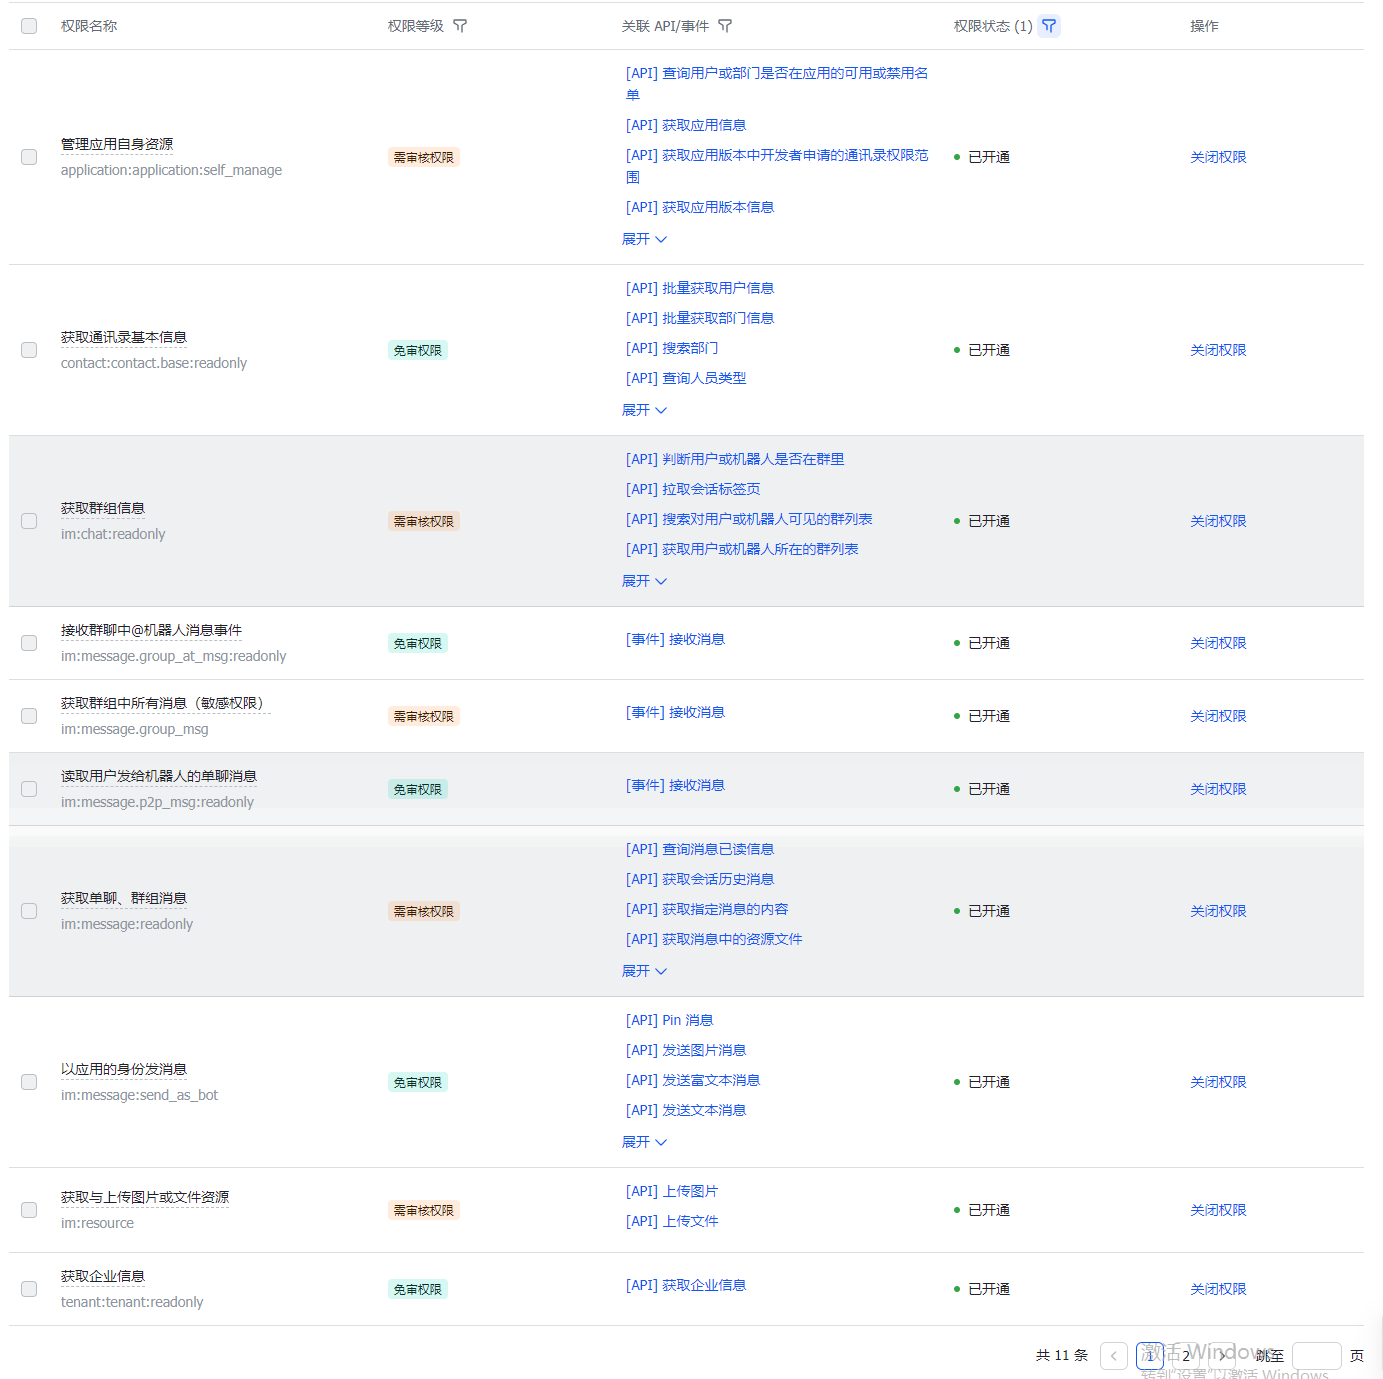Open the [API] 获取应用信息 link

pos(686,125)
